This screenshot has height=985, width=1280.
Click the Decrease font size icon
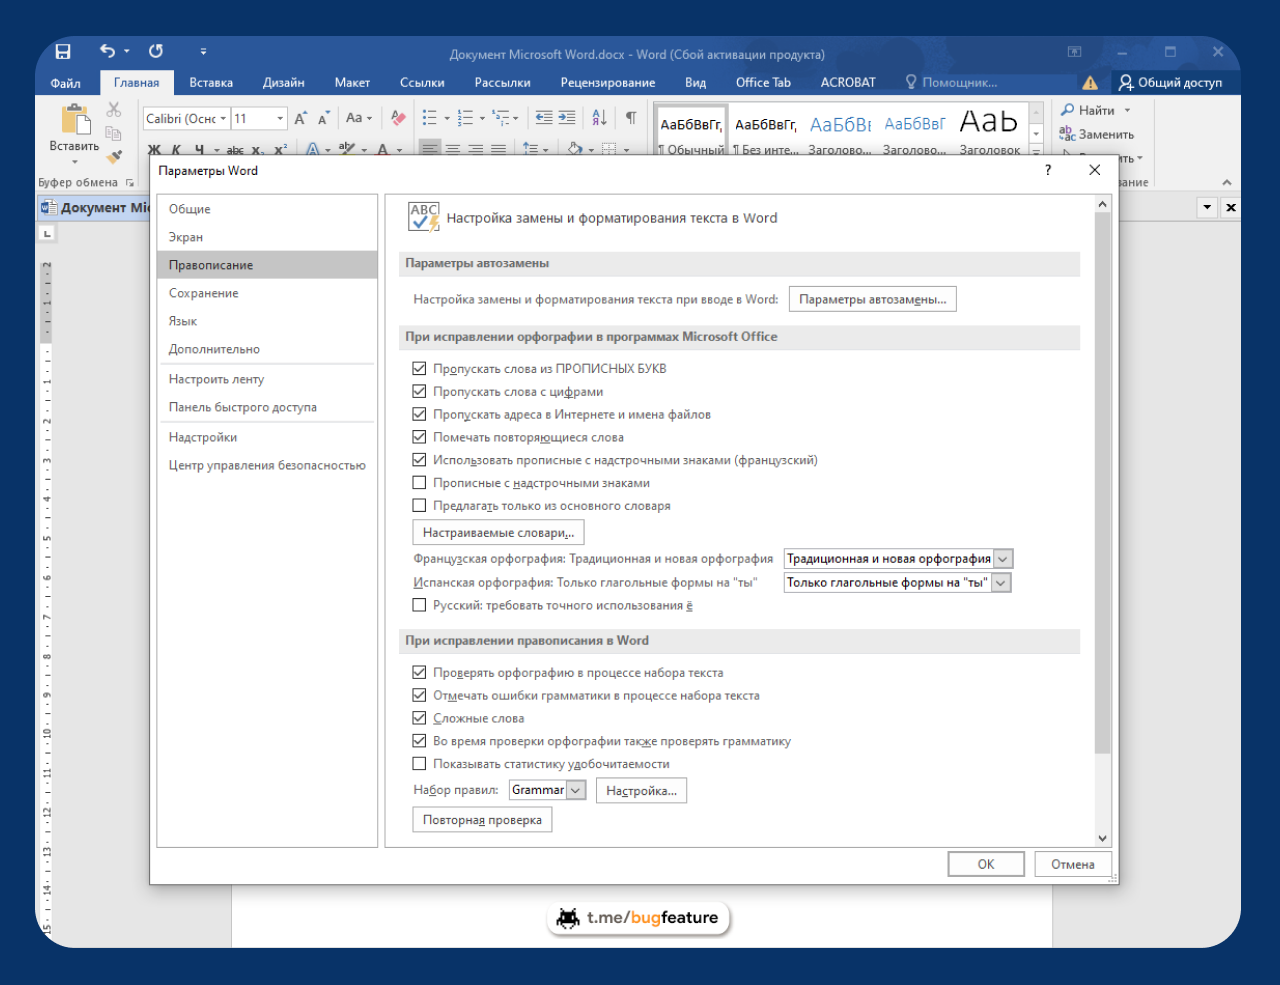pos(323,119)
